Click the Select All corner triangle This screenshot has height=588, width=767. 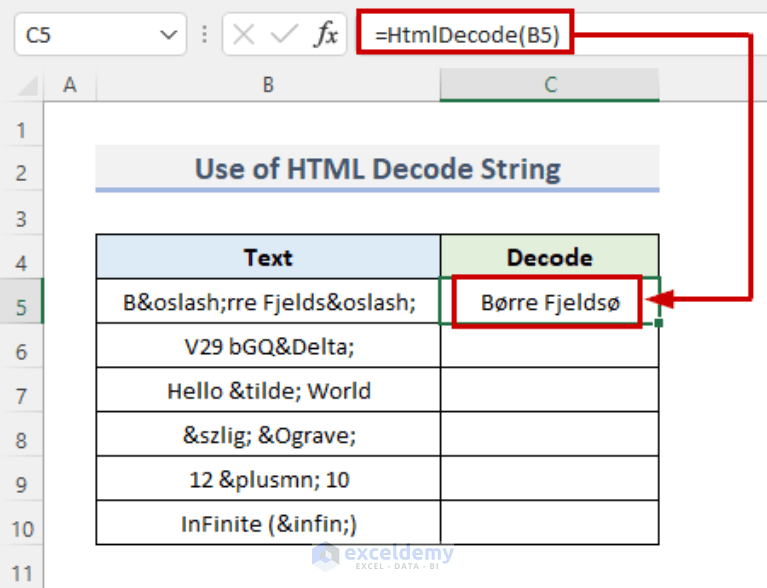[x=27, y=86]
